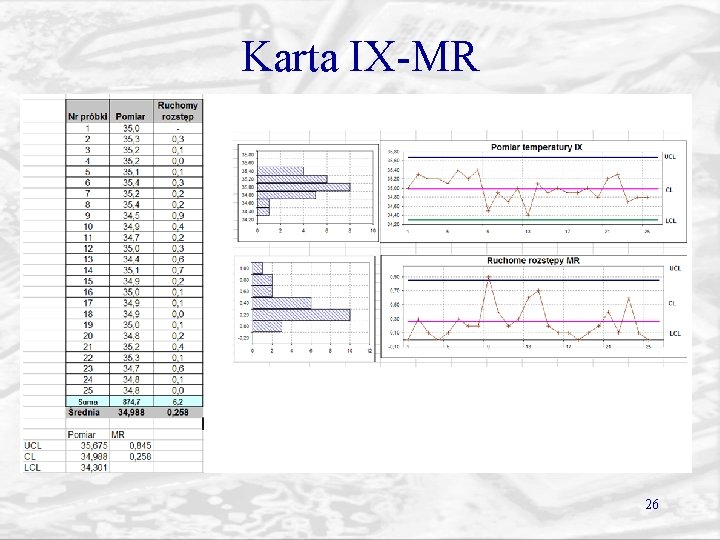720x540 pixels.
Task: Click the mean moving range 0,258 in the Średnia row
Action: tap(178, 412)
